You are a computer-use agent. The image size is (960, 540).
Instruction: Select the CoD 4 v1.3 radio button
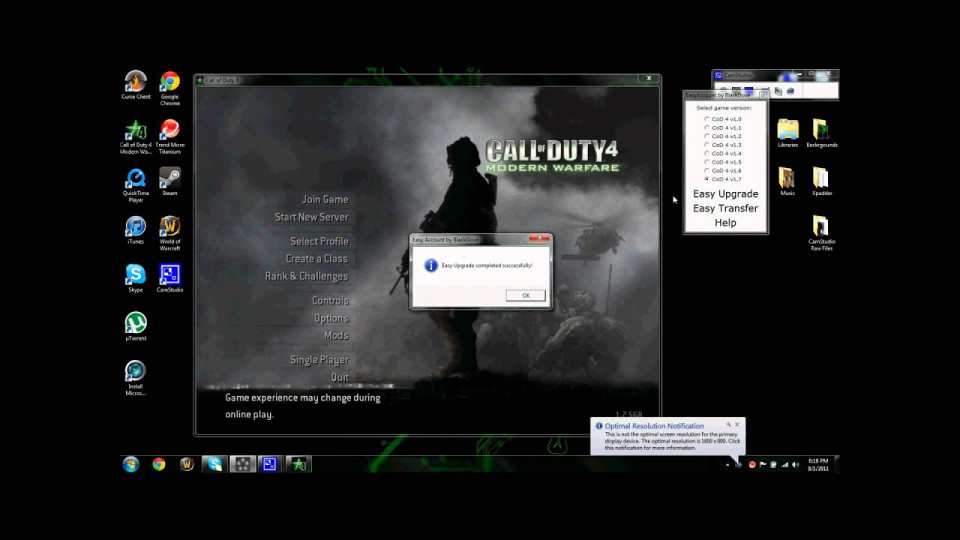[707, 145]
